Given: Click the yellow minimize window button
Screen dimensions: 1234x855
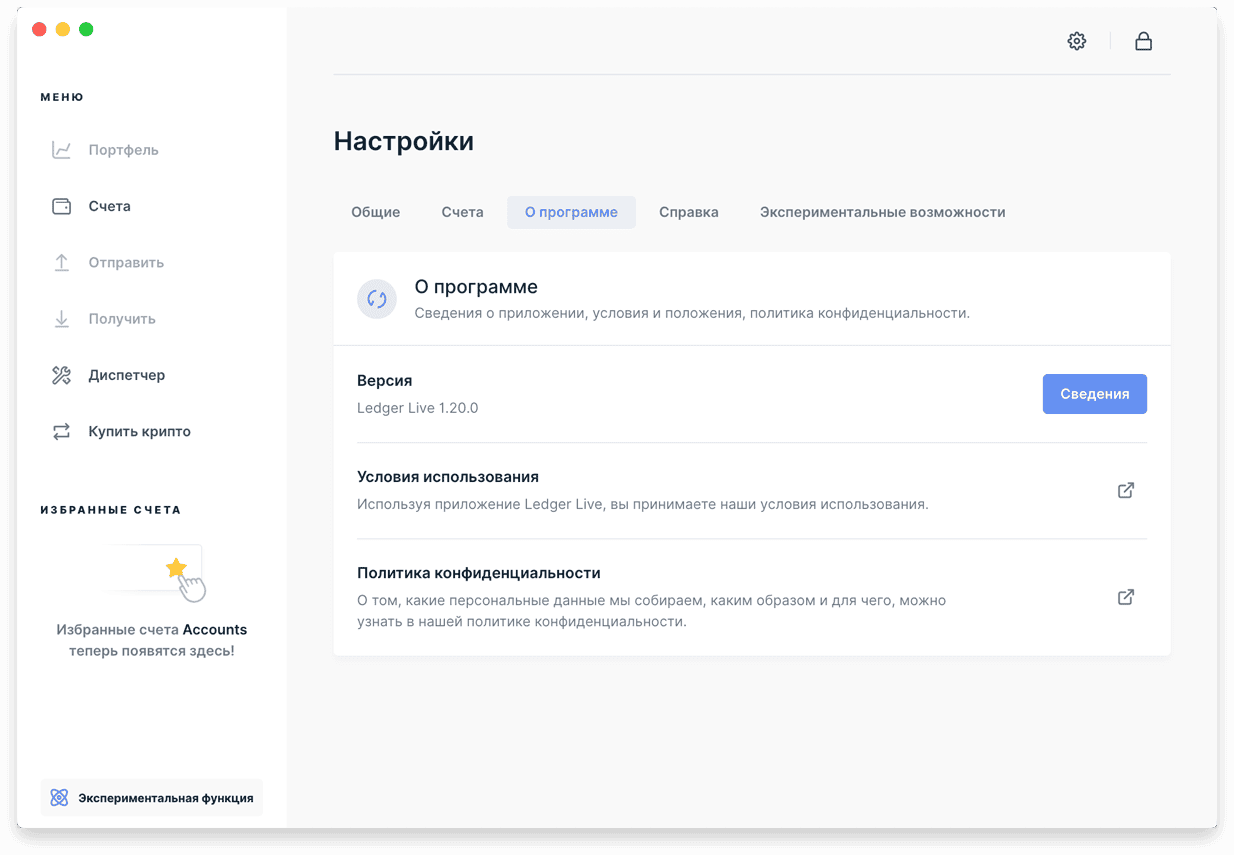Looking at the screenshot, I should click(x=63, y=29).
